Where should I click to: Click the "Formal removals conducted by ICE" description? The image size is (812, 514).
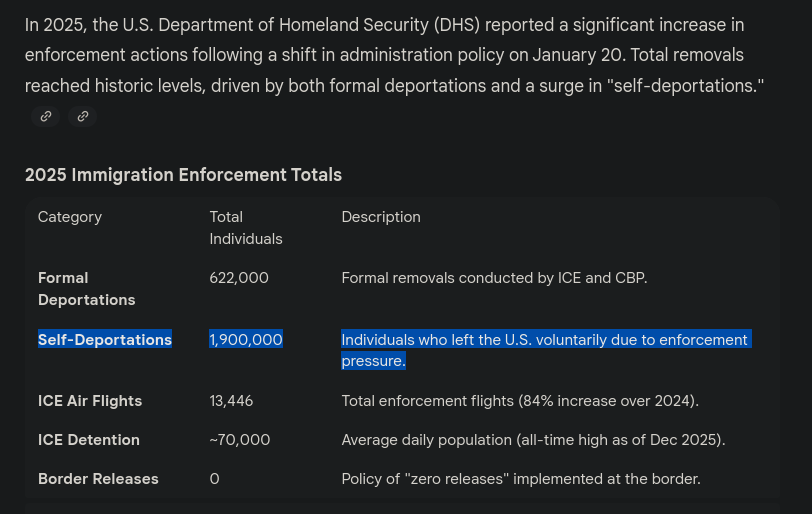(x=494, y=278)
